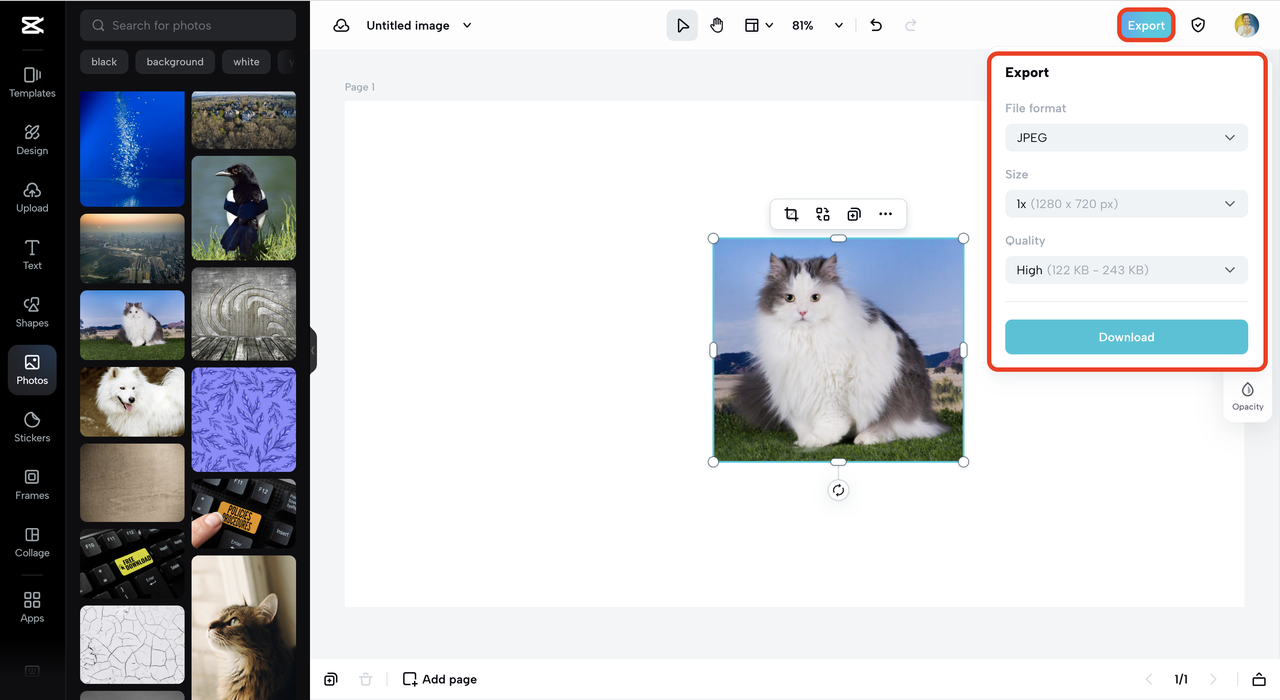Crop the selected cat image
The width and height of the screenshot is (1280, 700).
[791, 214]
